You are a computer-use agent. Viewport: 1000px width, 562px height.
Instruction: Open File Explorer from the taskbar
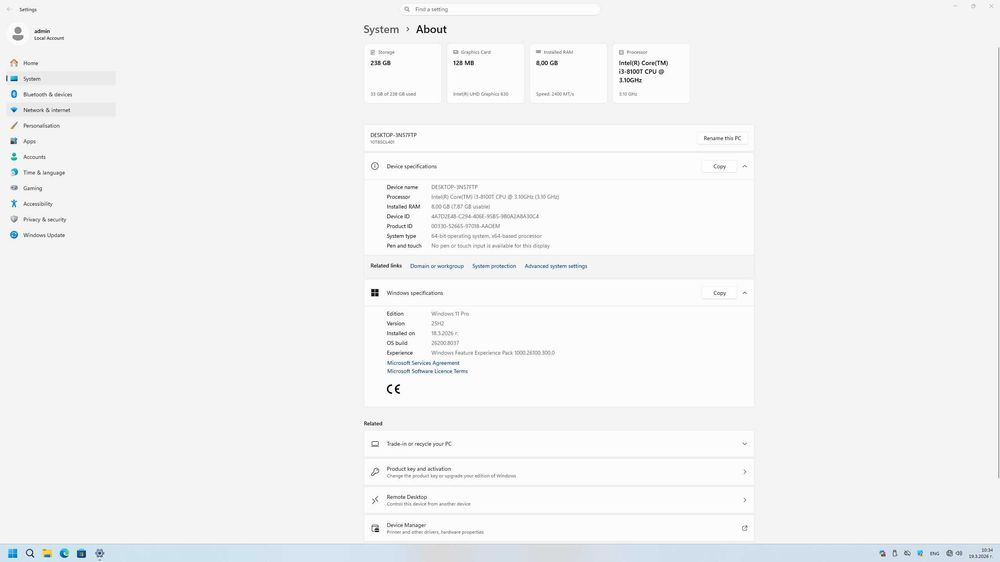(x=47, y=553)
